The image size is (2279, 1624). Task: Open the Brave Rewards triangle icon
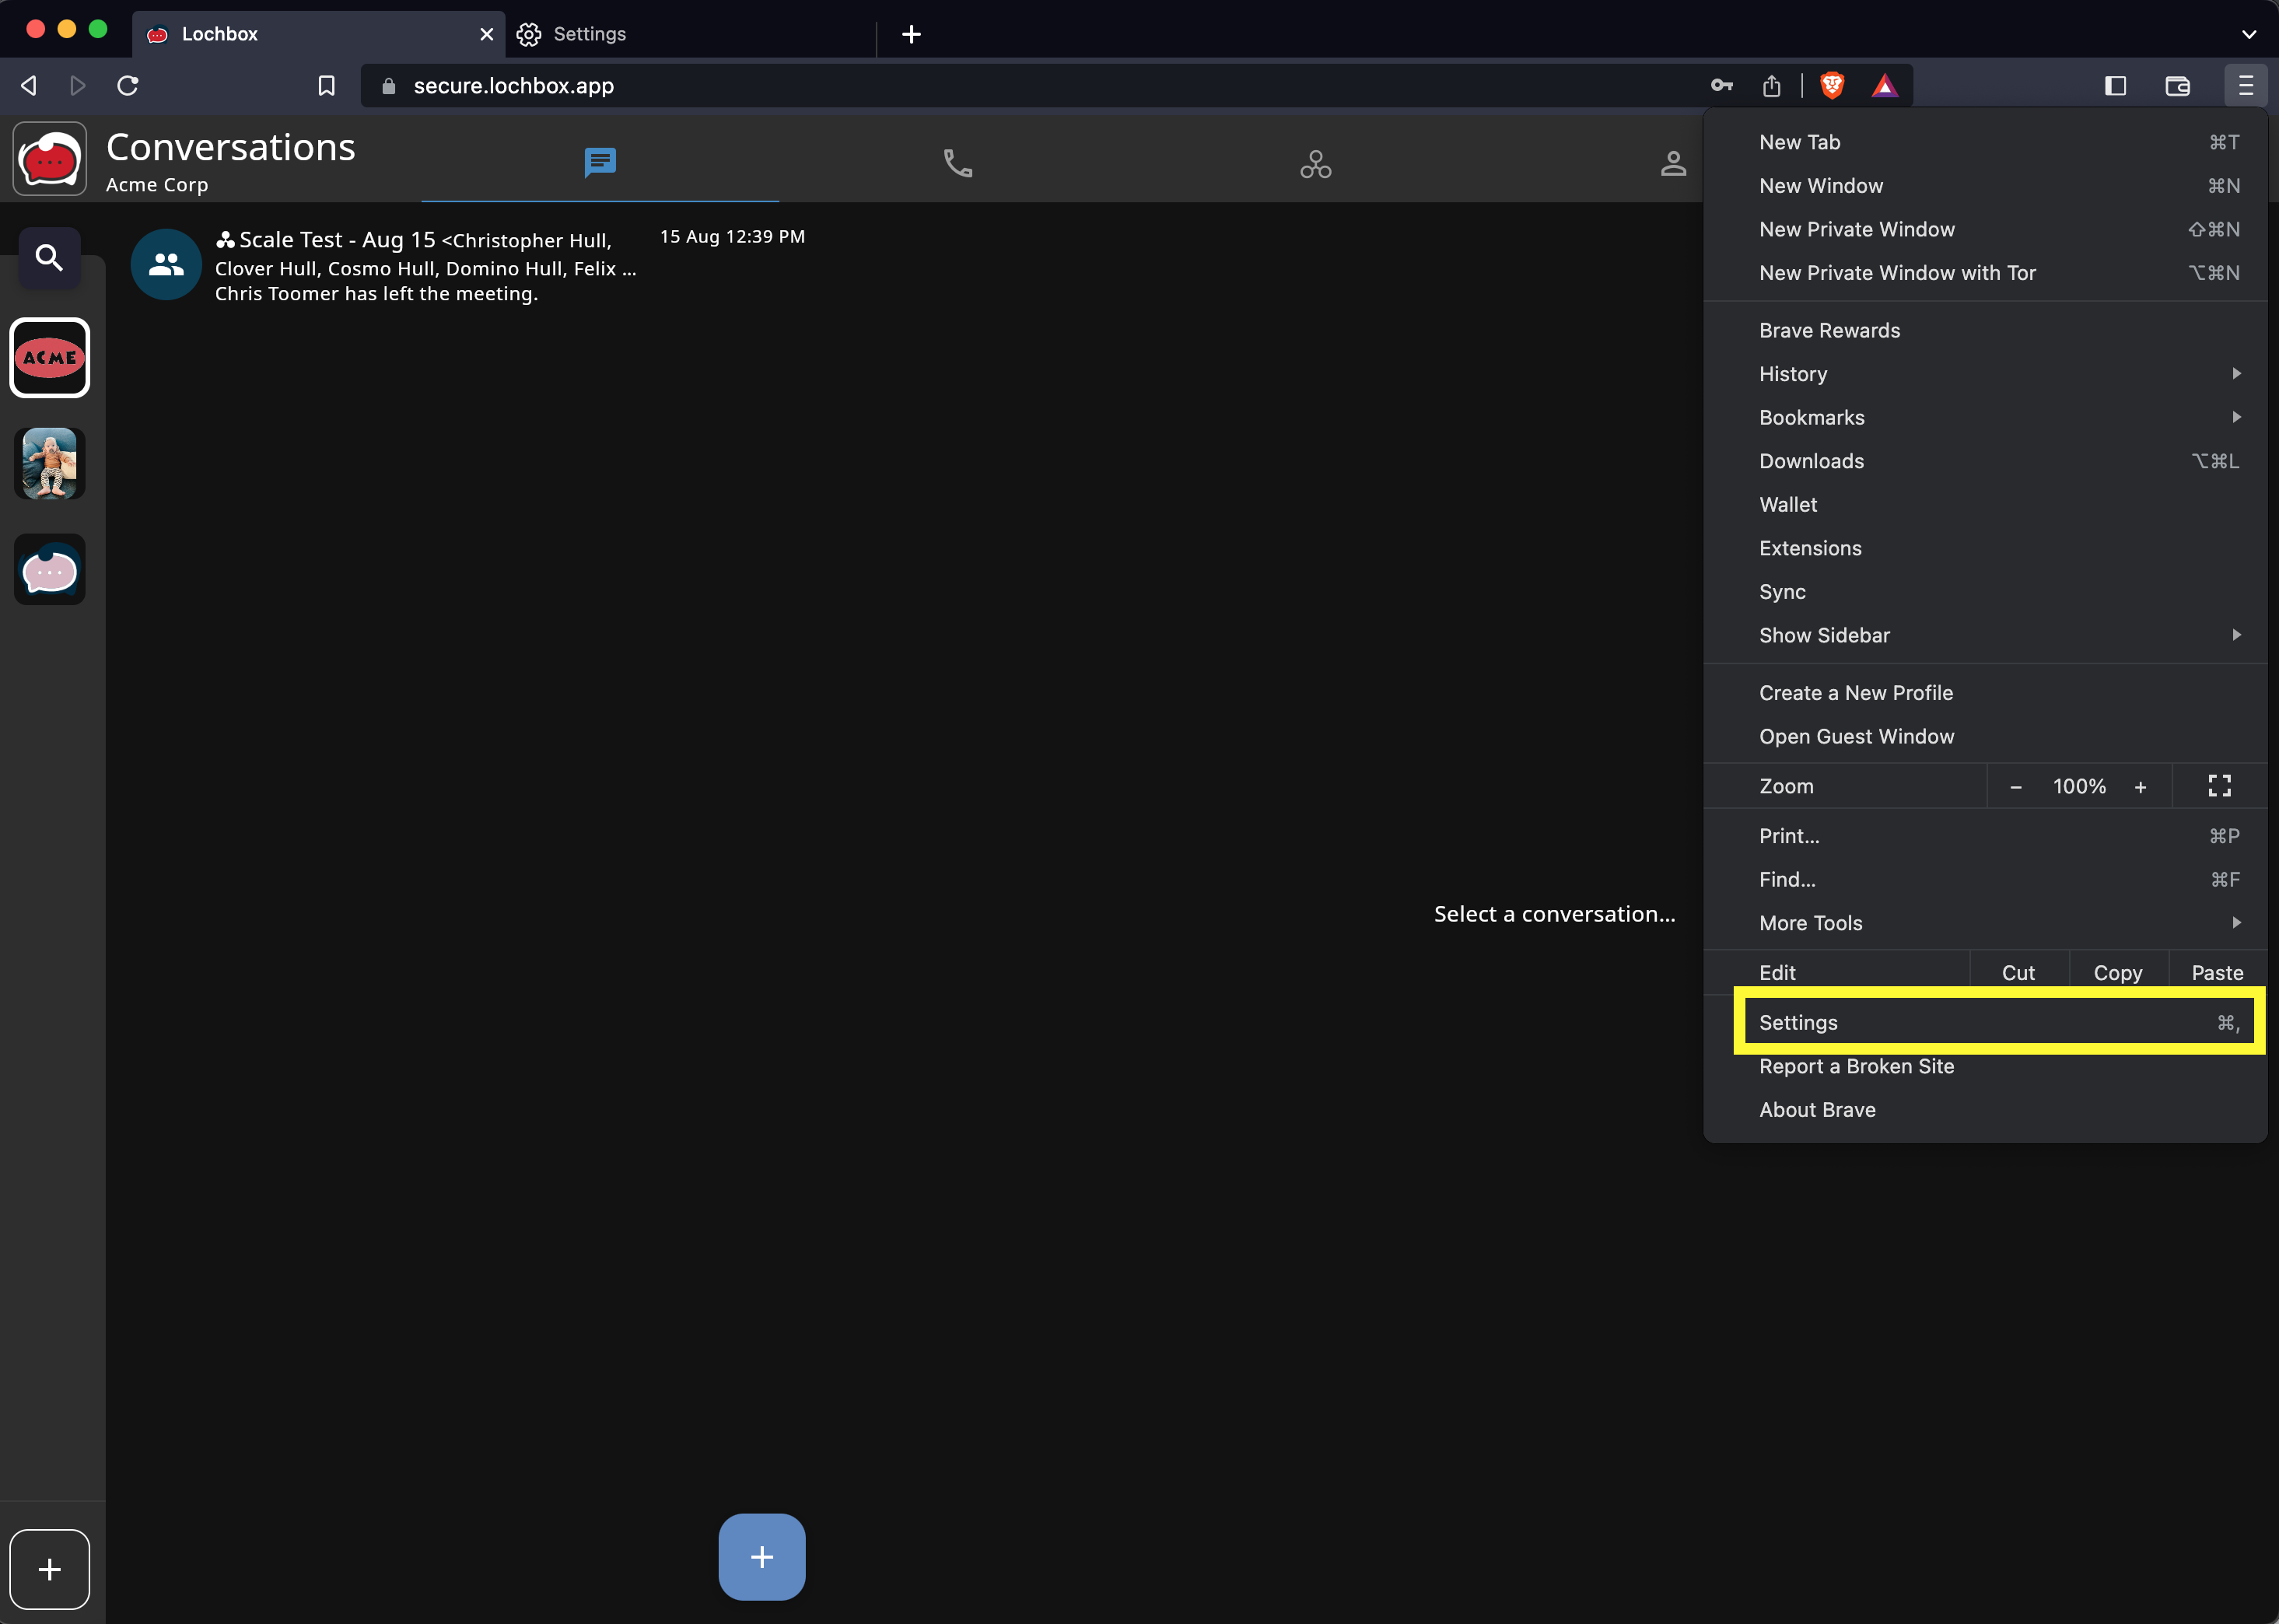coord(1884,86)
